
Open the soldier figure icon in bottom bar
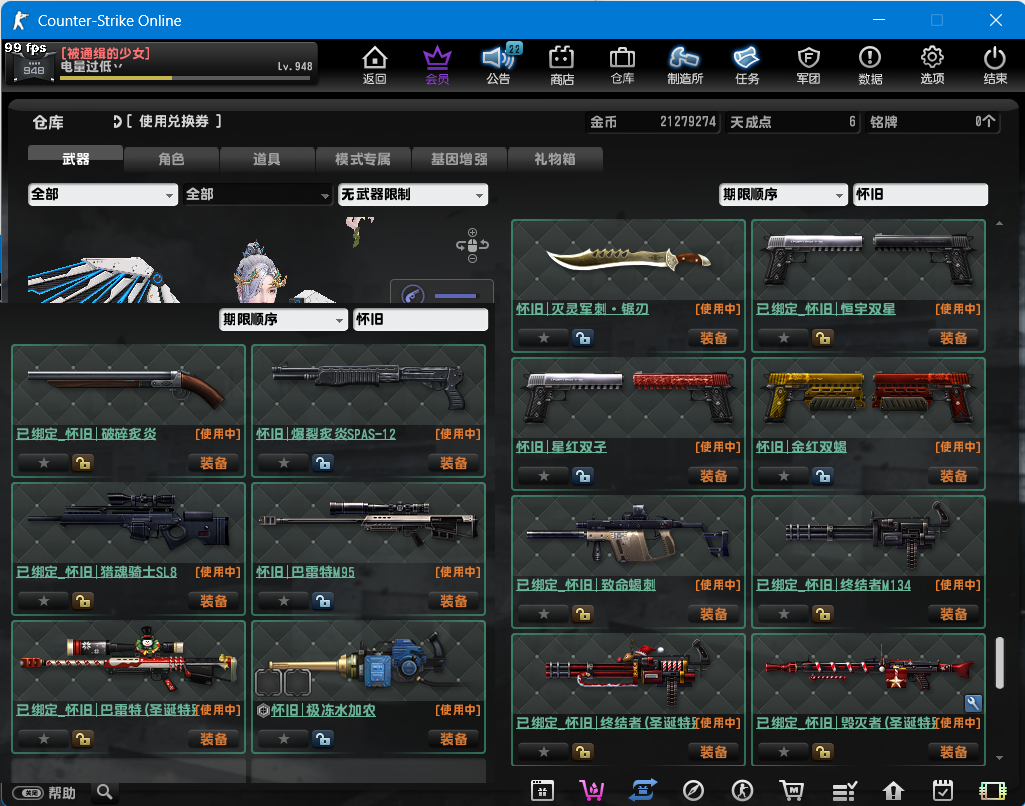click(742, 791)
